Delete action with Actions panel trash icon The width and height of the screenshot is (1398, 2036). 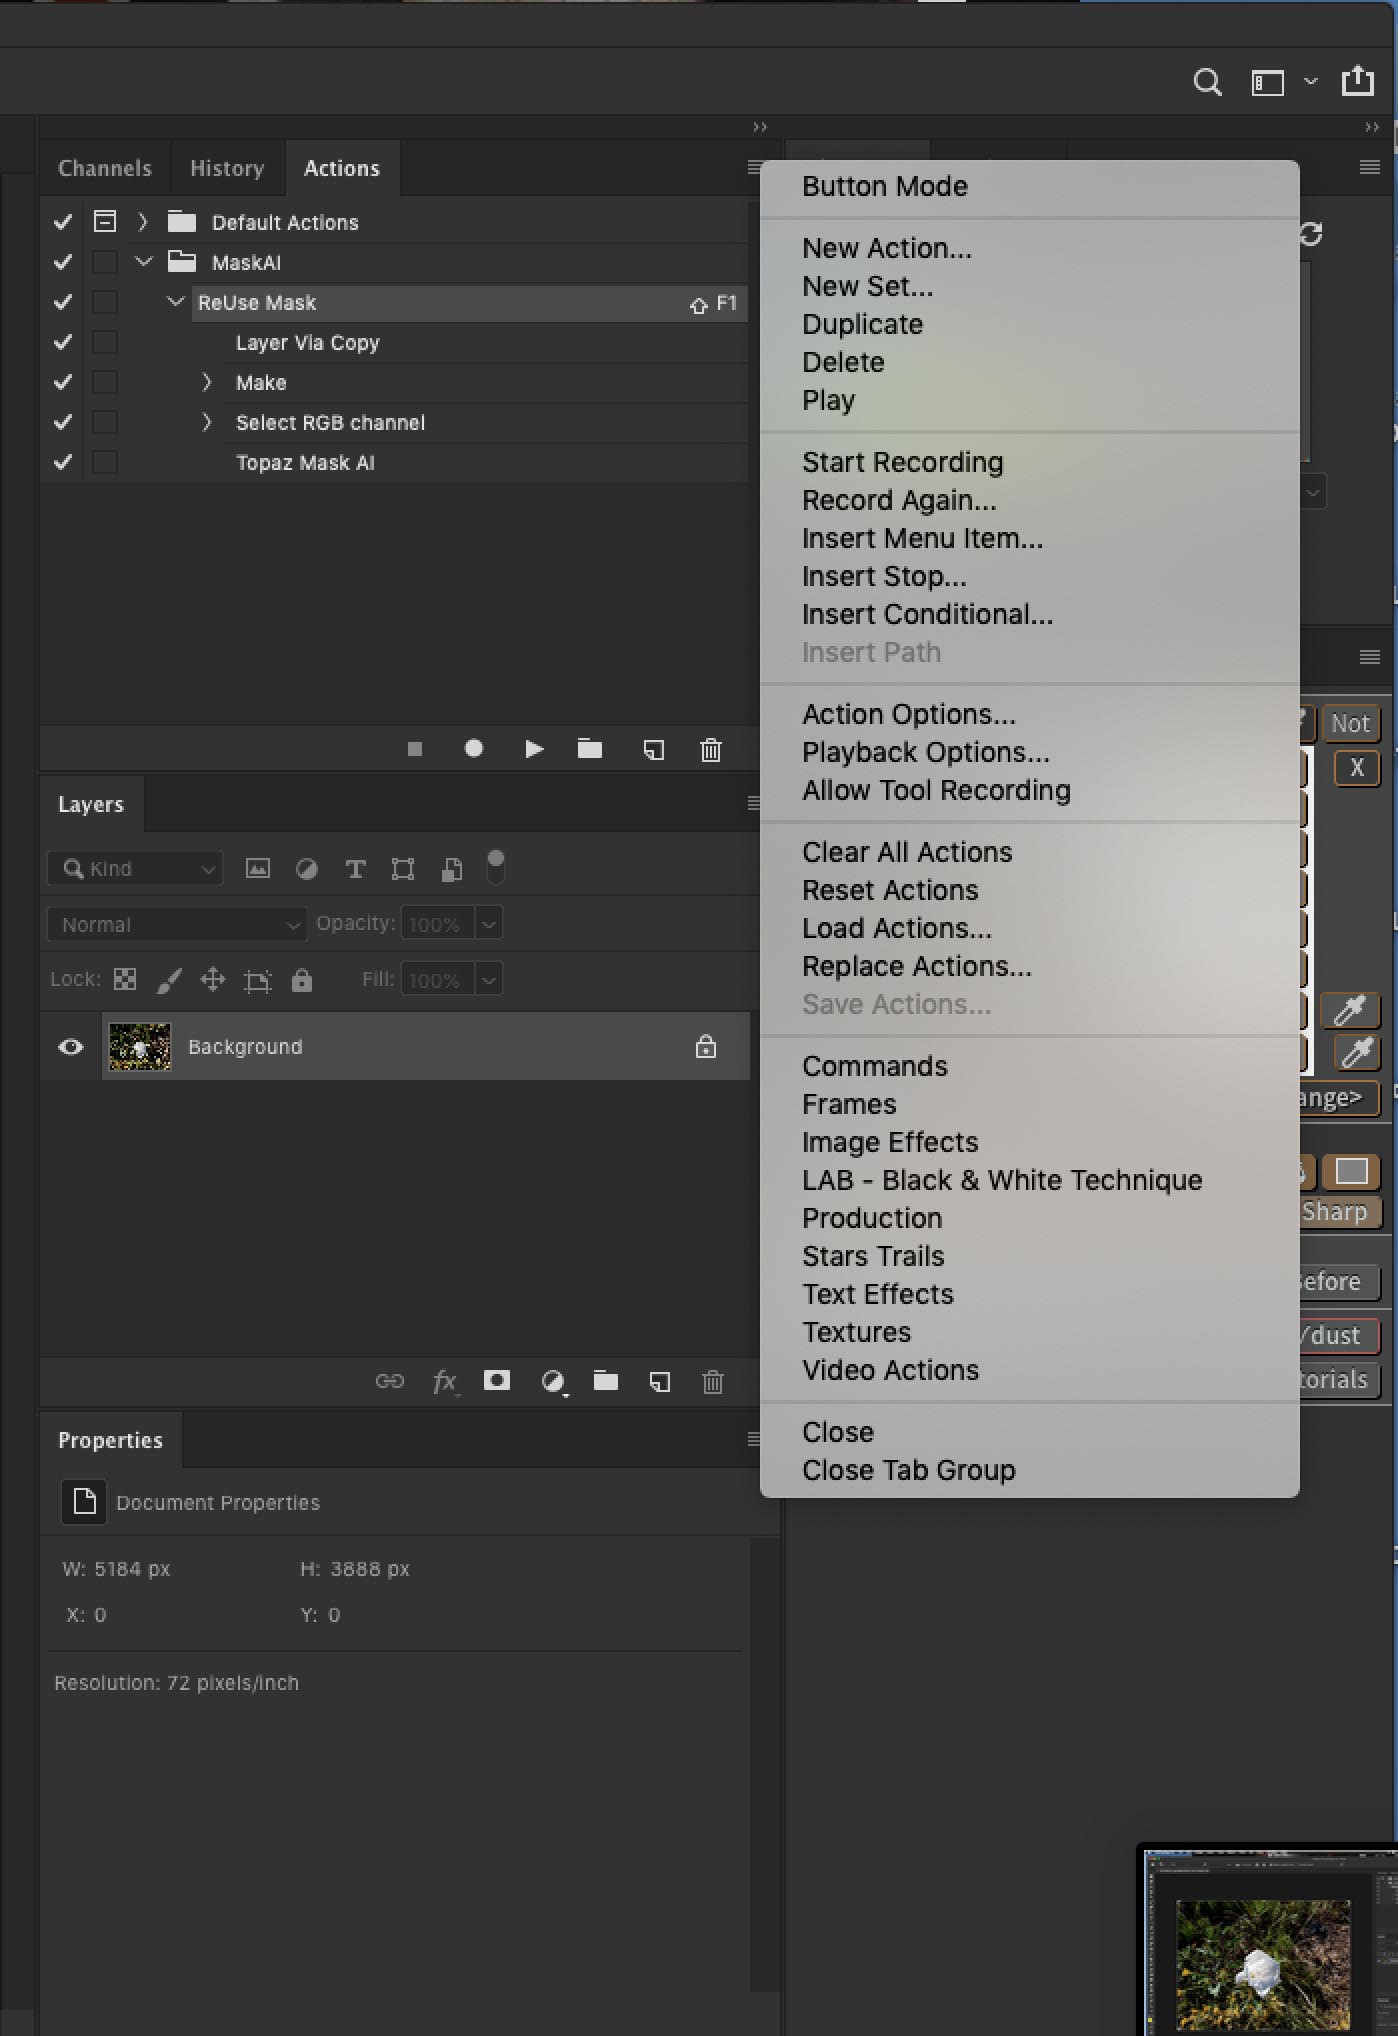[711, 749]
